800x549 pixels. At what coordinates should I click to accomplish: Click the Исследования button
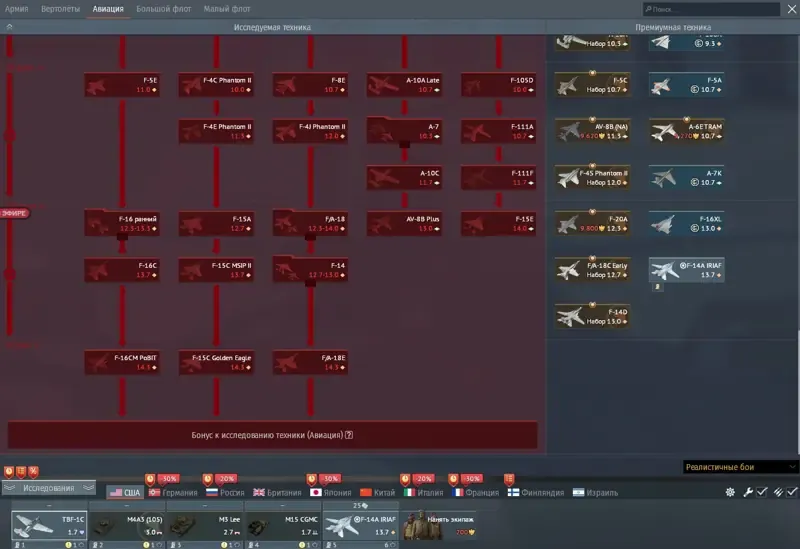[x=49, y=488]
